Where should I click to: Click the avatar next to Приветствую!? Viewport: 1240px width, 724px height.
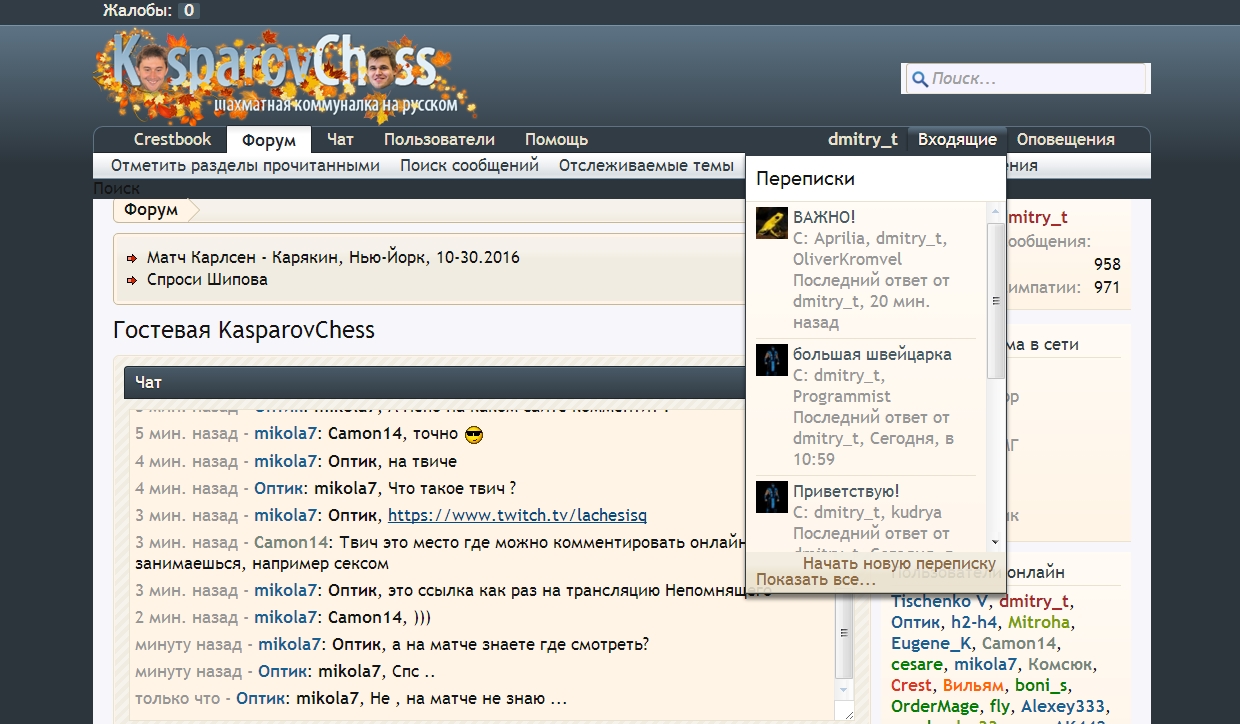click(771, 497)
